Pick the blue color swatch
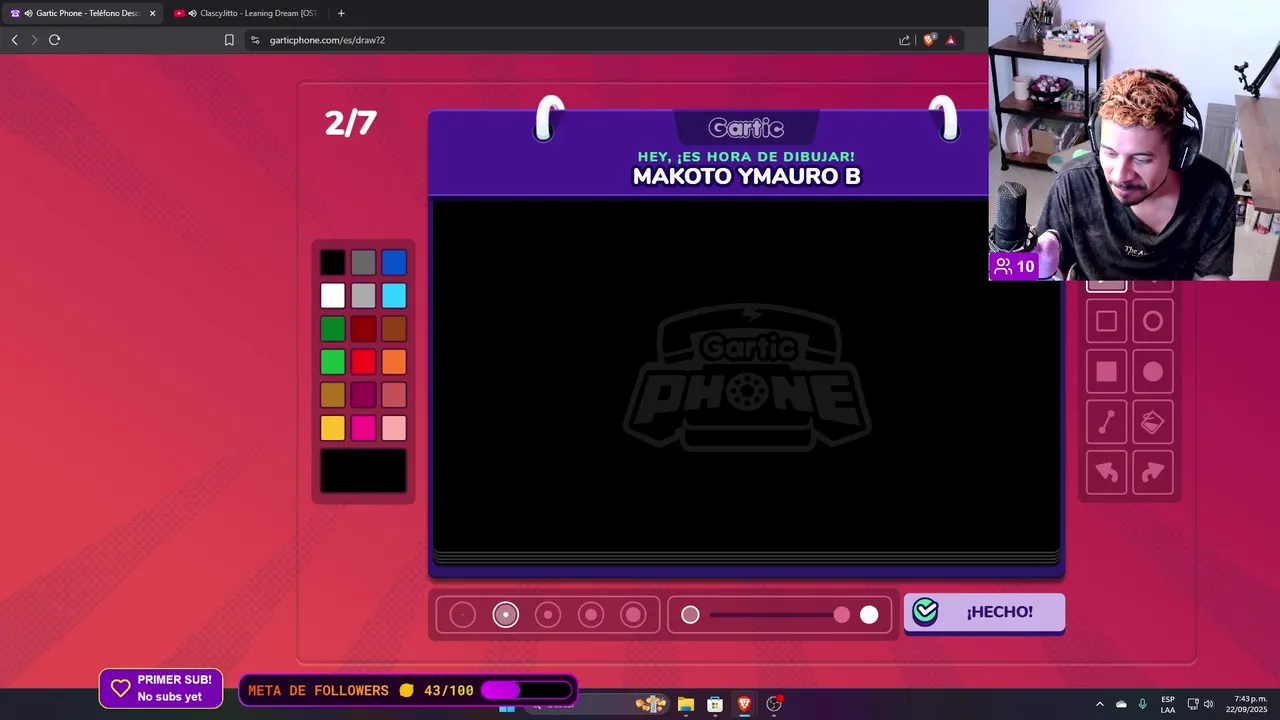The width and height of the screenshot is (1280, 720). [x=394, y=263]
